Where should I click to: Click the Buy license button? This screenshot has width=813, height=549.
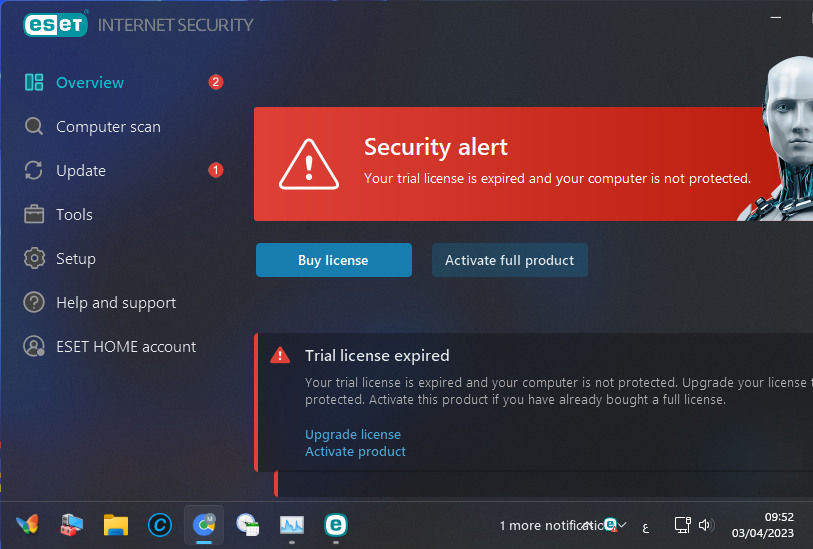(x=333, y=260)
